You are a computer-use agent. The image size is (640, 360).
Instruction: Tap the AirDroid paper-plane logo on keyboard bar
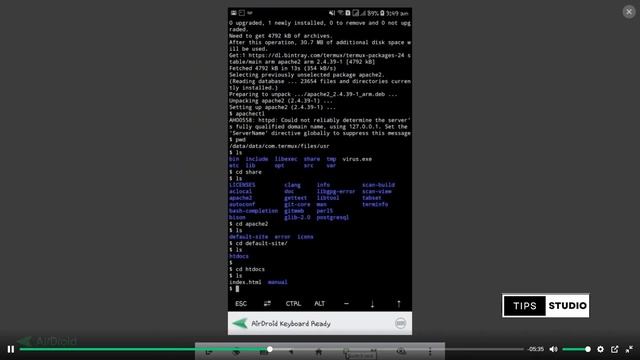[x=240, y=324]
